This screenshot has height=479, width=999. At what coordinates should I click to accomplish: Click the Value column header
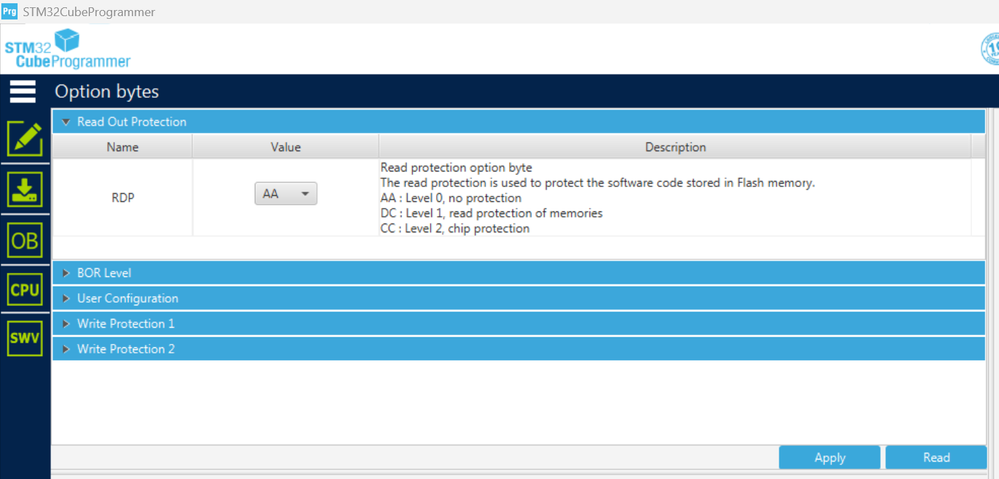(x=285, y=147)
